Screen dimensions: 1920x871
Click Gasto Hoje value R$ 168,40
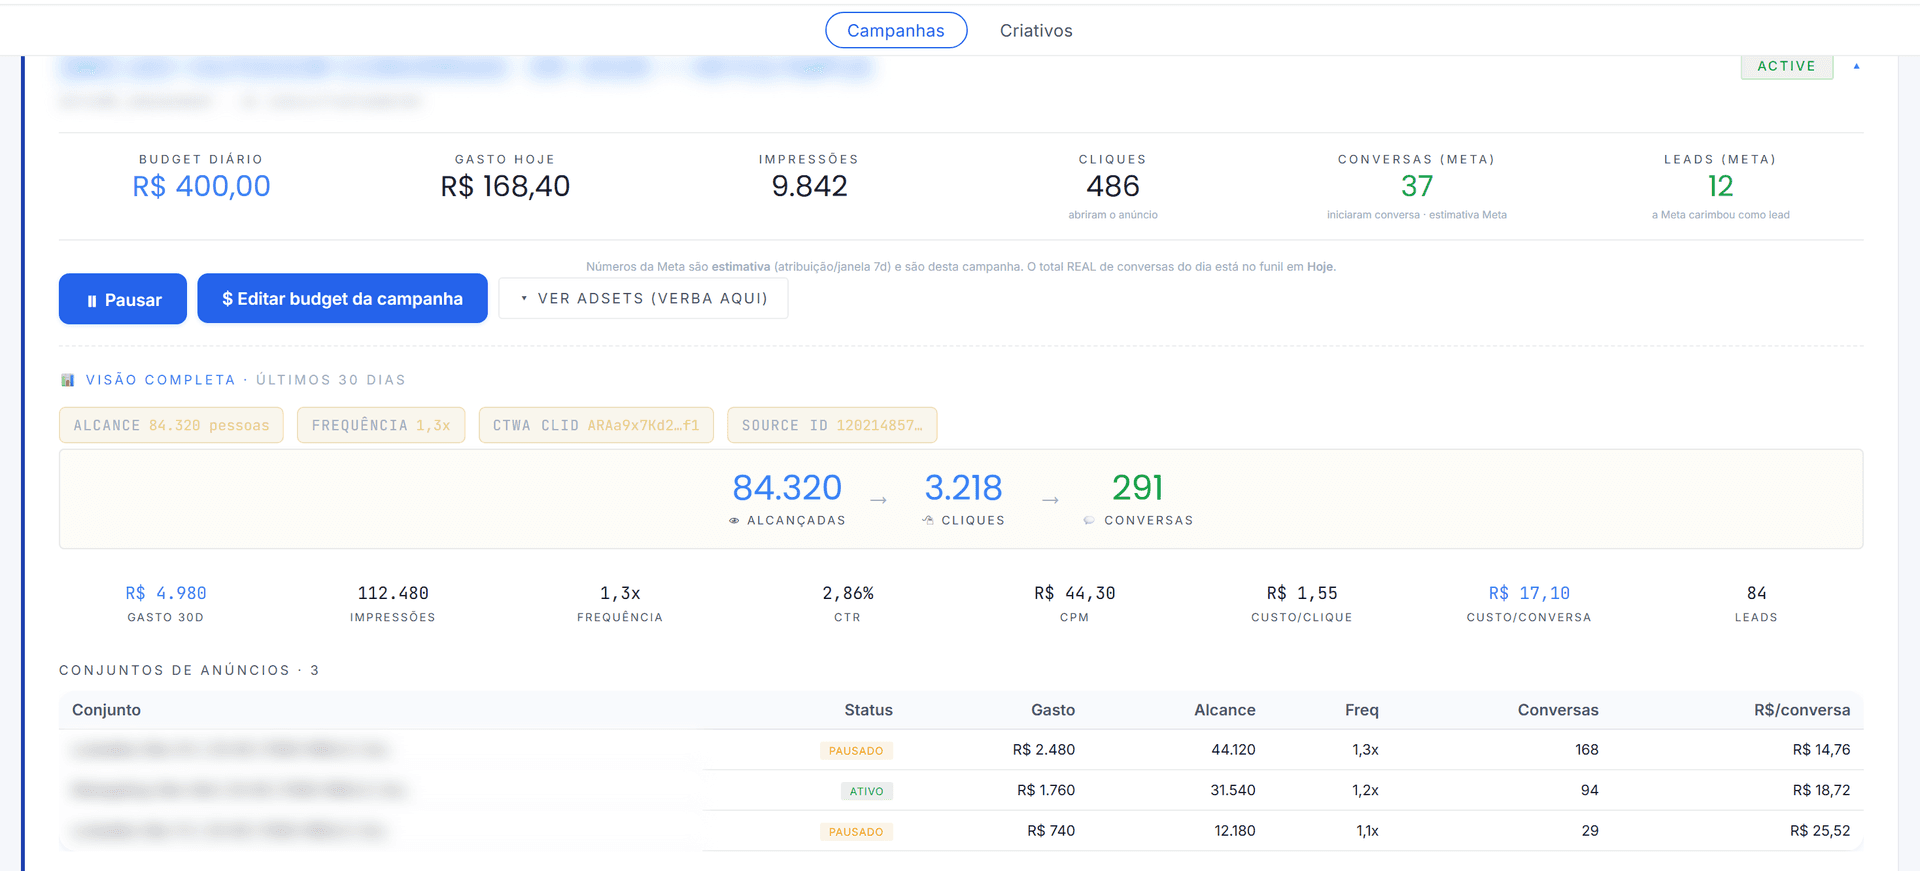pos(505,186)
